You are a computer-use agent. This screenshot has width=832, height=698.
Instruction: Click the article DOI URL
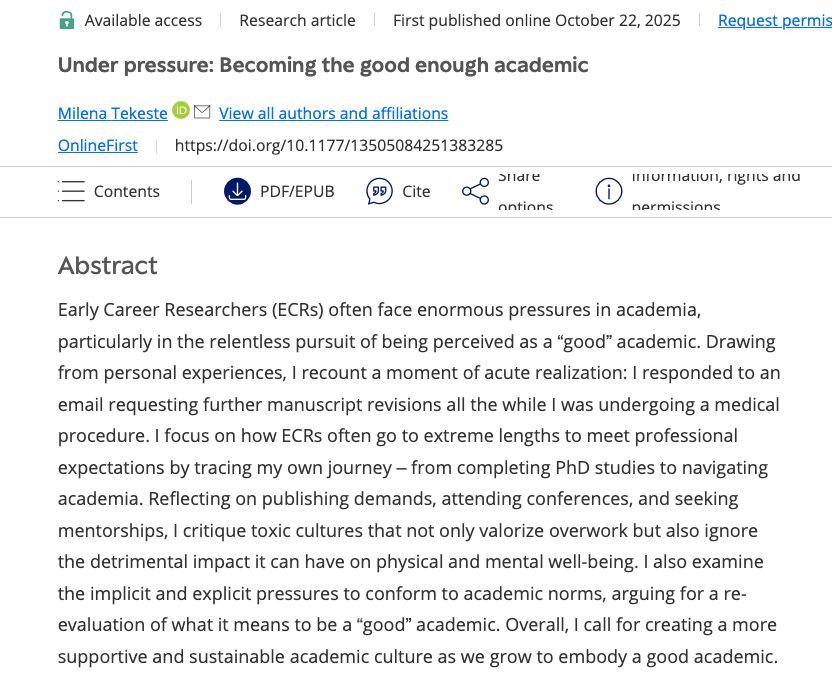[338, 145]
